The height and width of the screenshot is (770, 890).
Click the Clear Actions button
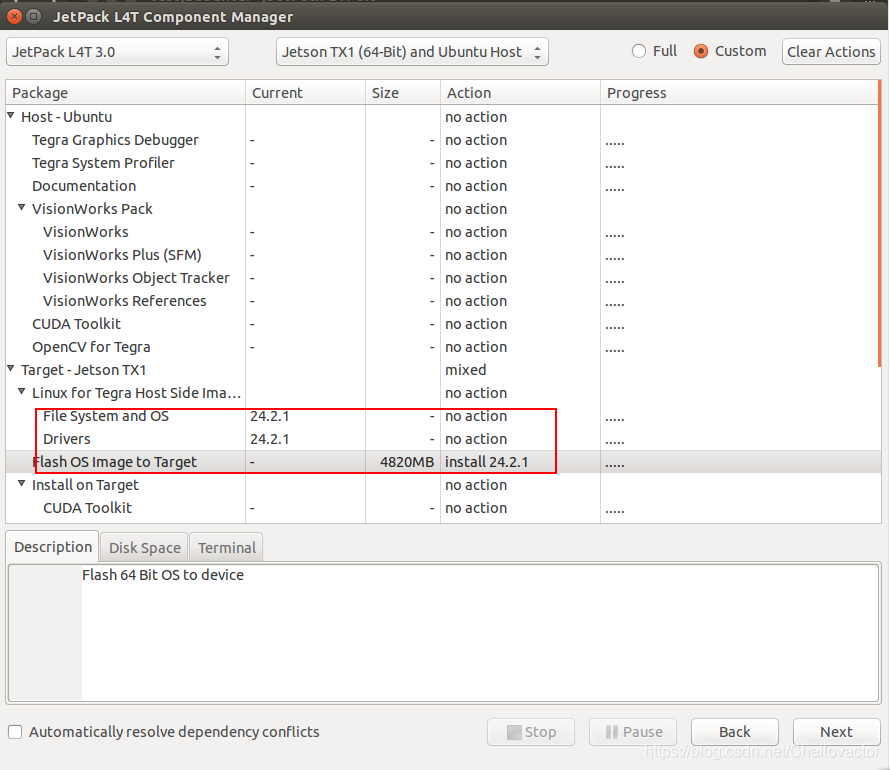(831, 52)
